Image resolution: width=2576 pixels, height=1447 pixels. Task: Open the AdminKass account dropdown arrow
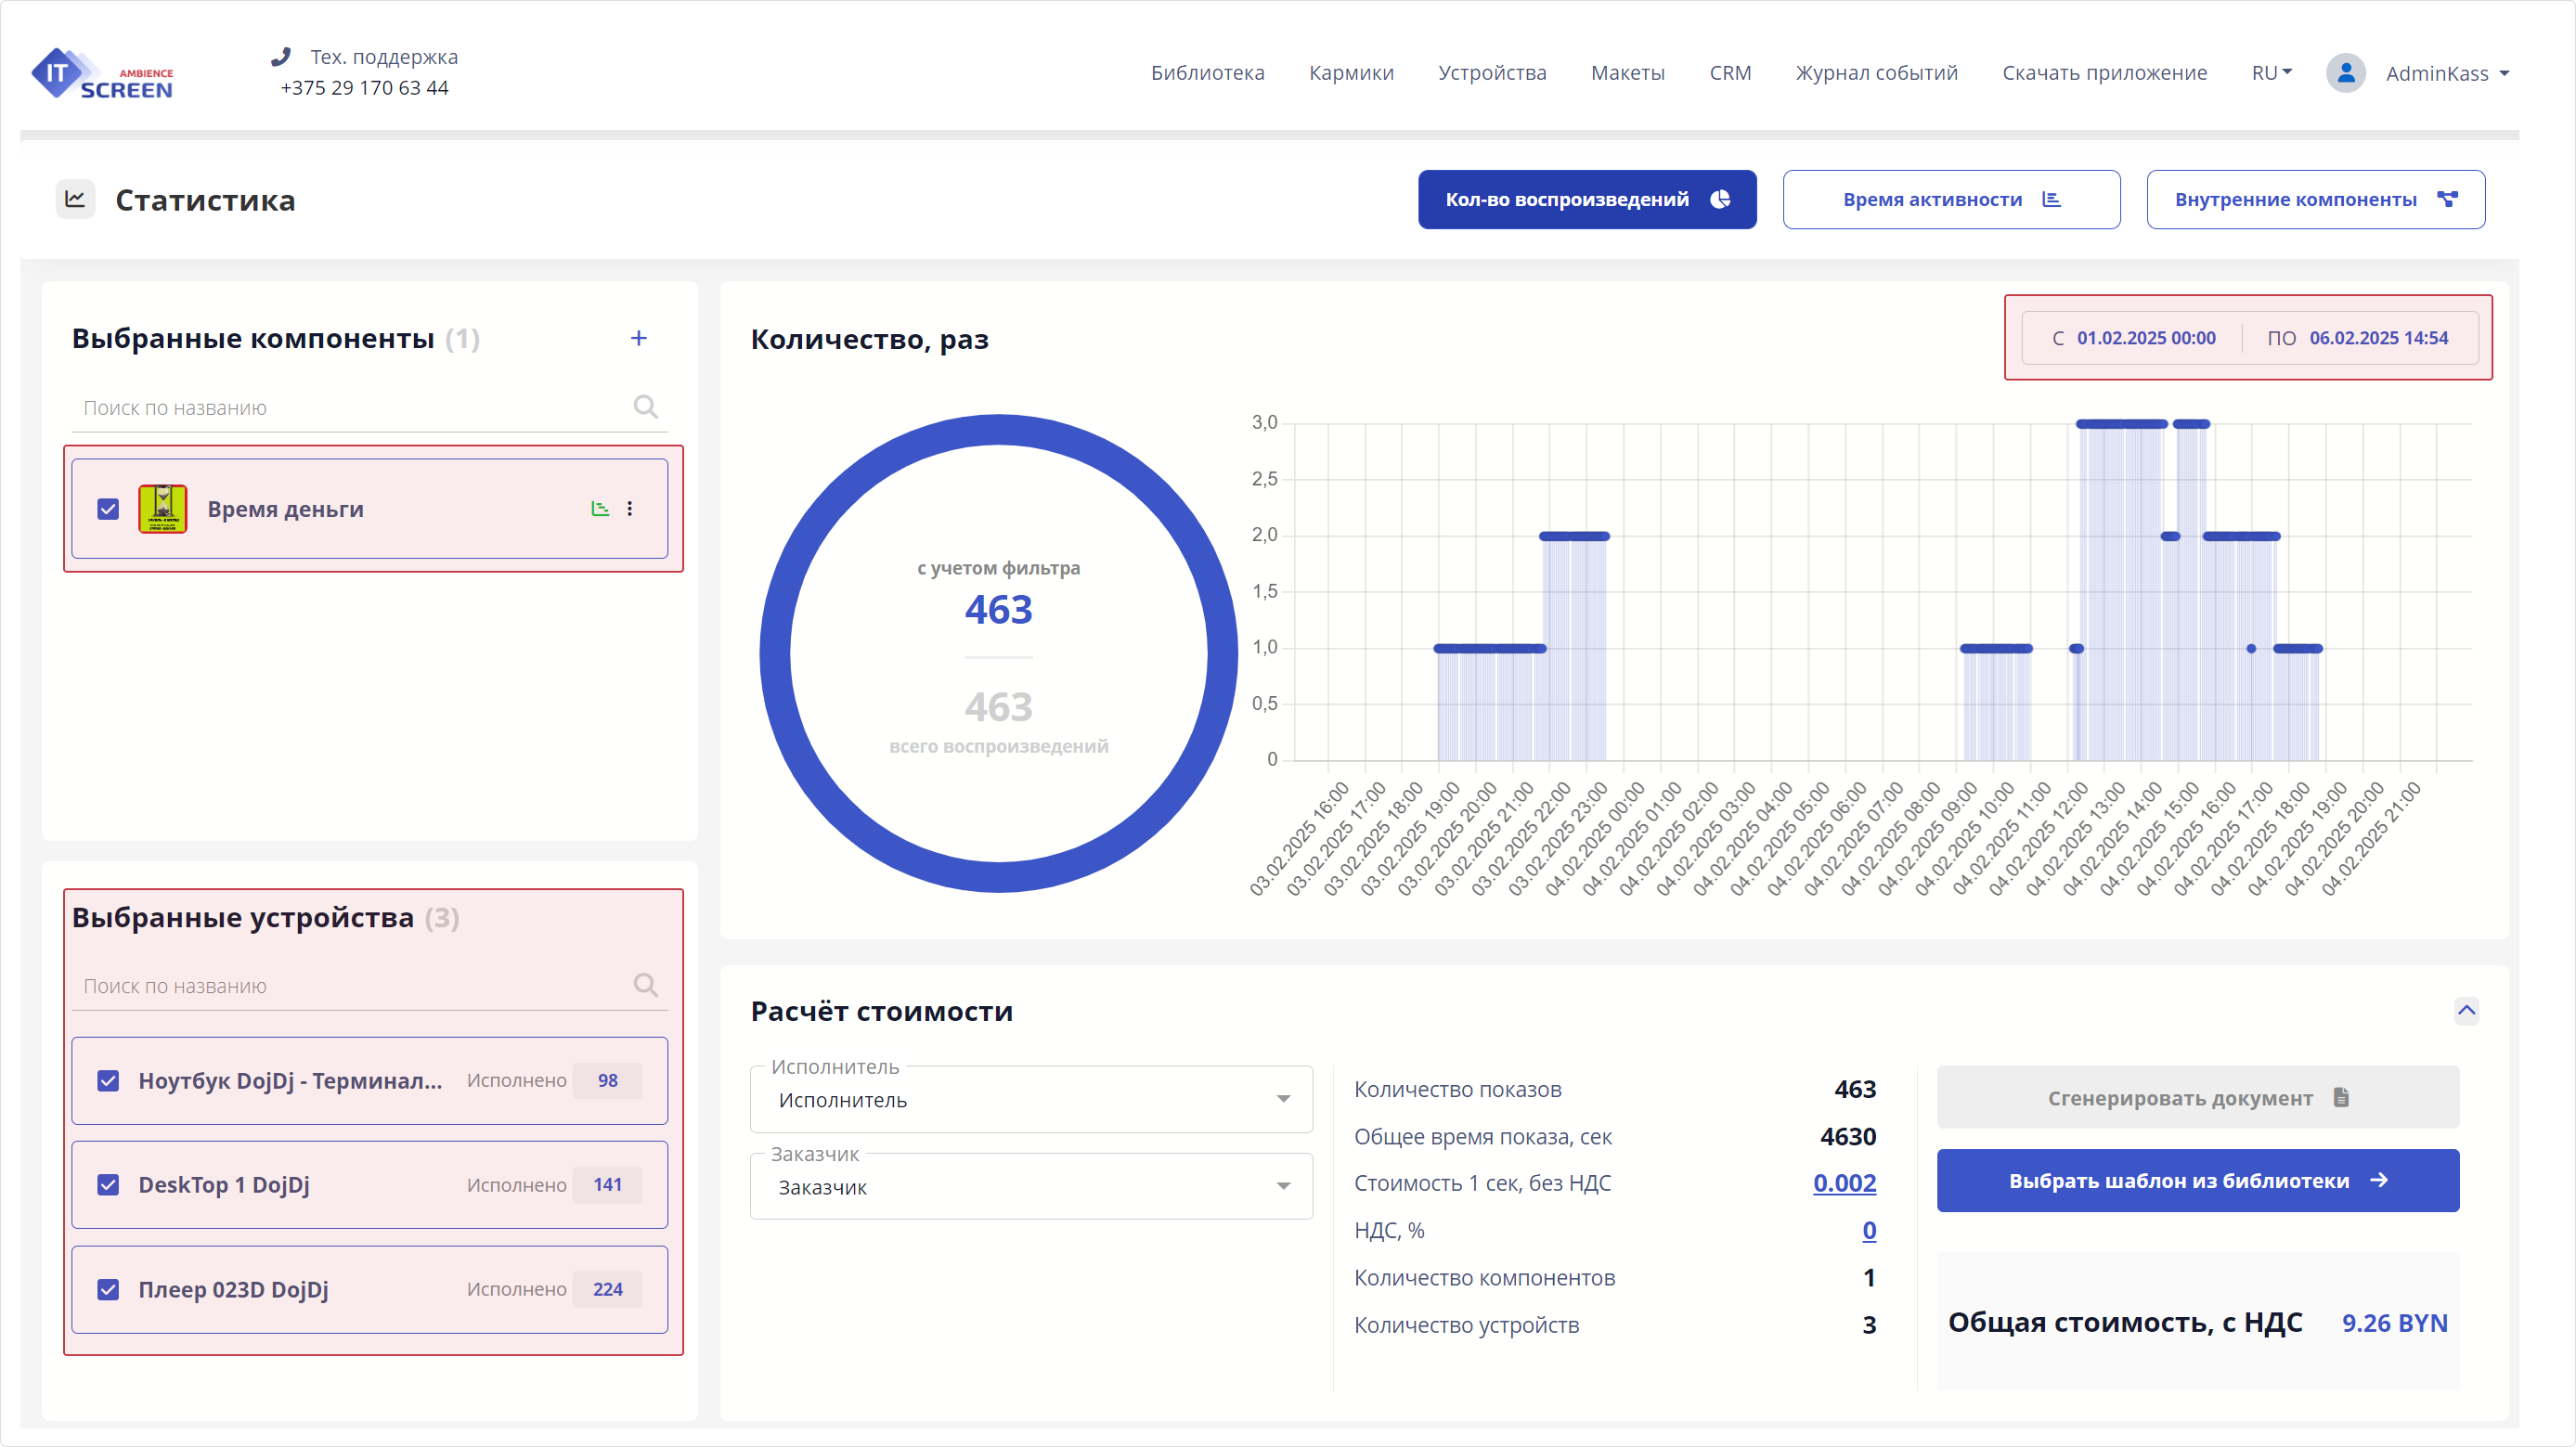tap(2504, 74)
